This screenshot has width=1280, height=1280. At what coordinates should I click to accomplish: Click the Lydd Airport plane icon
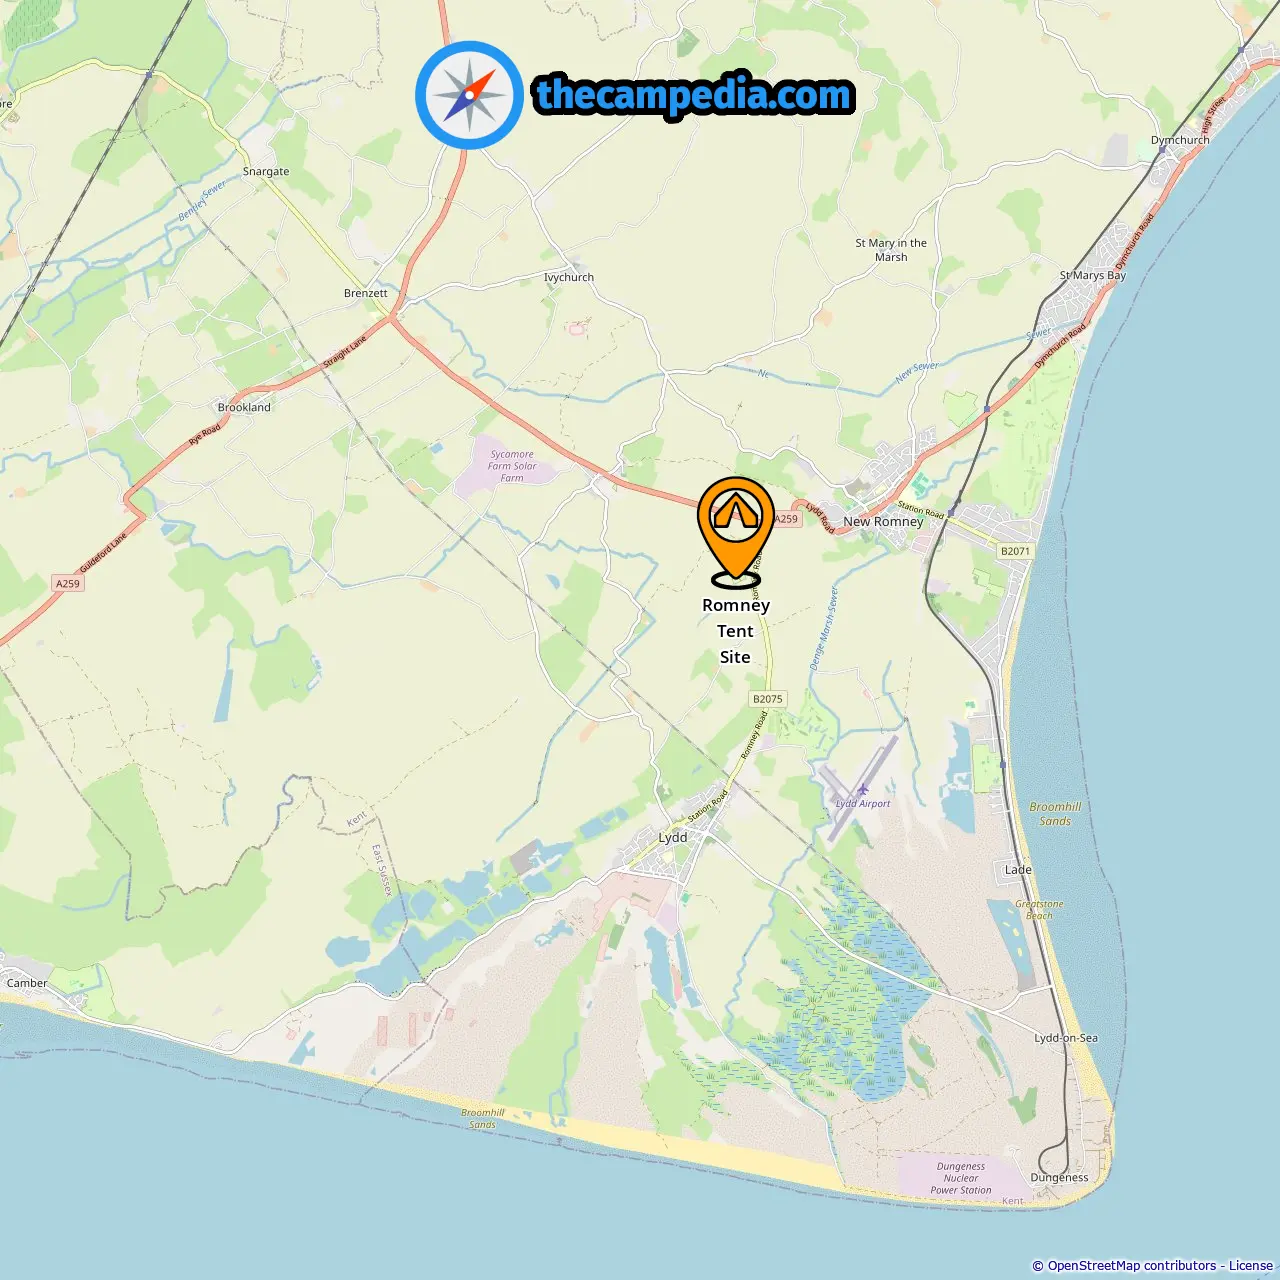[863, 790]
